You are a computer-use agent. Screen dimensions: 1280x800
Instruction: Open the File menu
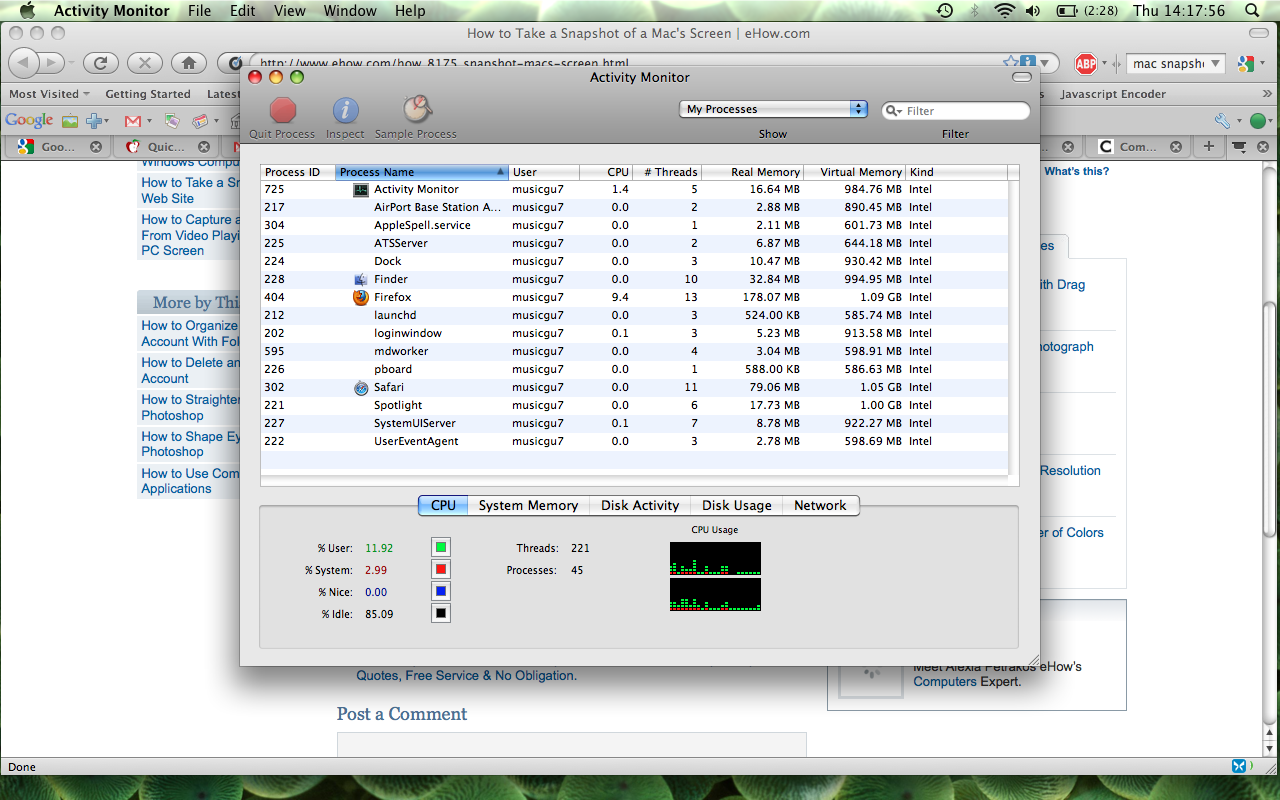point(200,11)
